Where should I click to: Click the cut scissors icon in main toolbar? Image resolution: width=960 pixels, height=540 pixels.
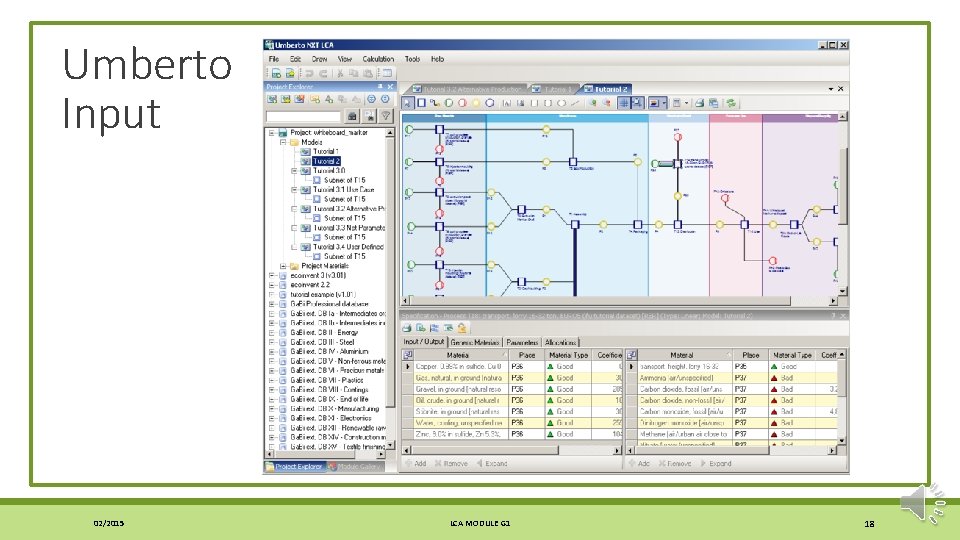pos(340,73)
